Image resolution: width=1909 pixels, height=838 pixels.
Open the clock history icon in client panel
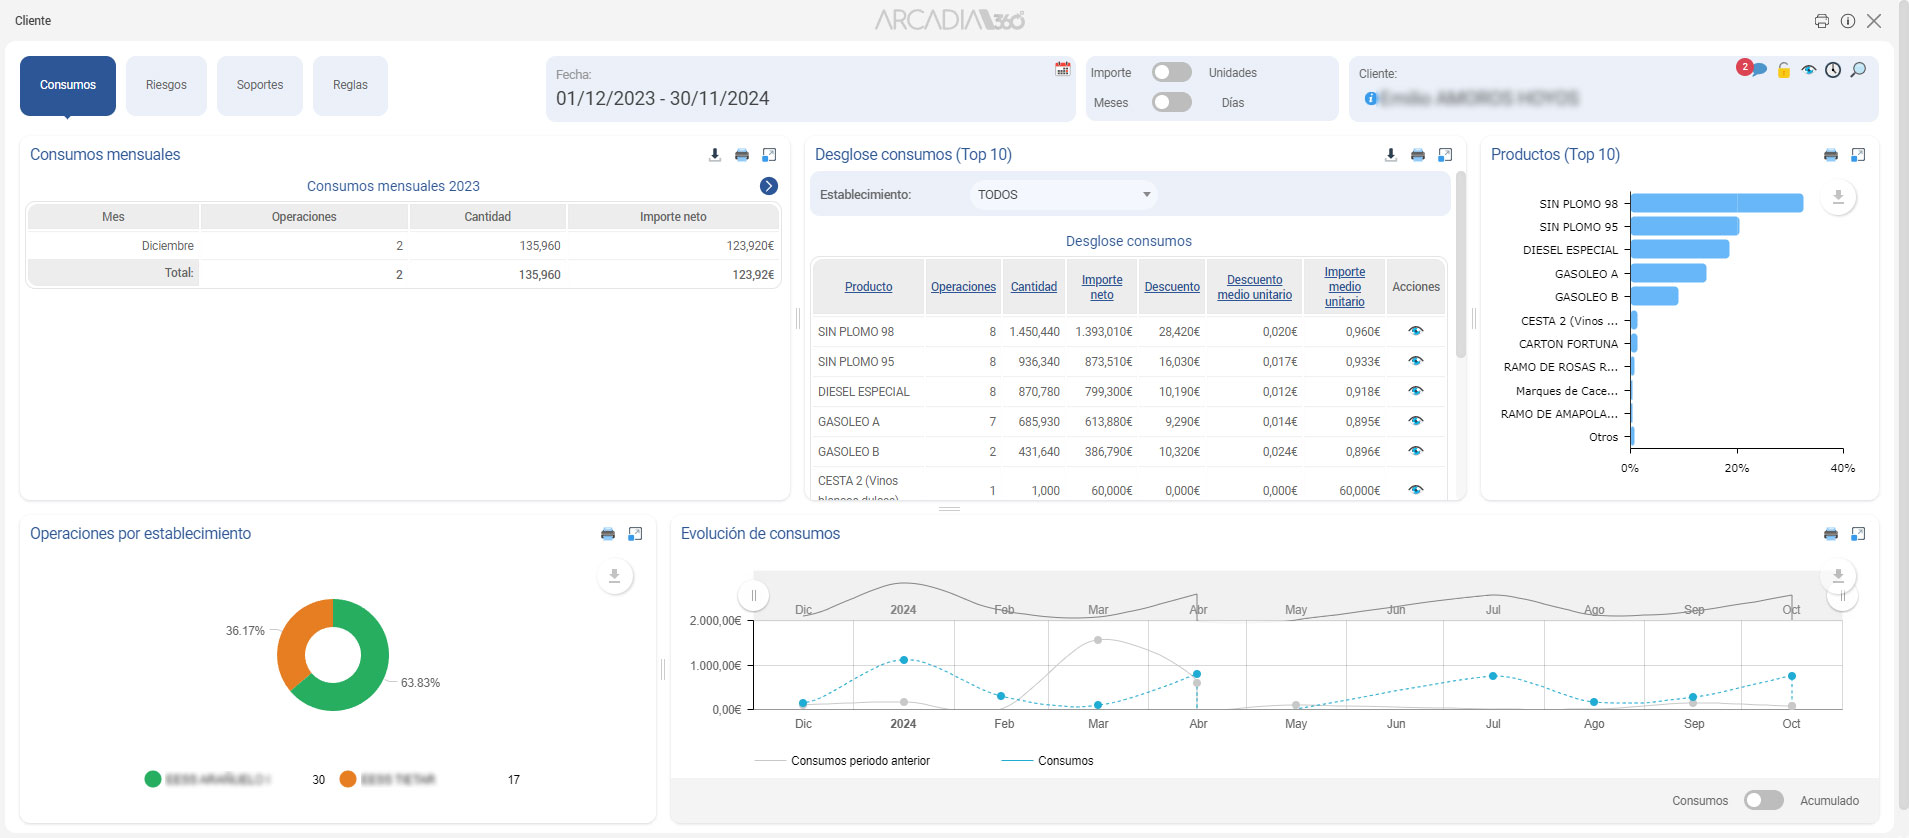point(1832,70)
